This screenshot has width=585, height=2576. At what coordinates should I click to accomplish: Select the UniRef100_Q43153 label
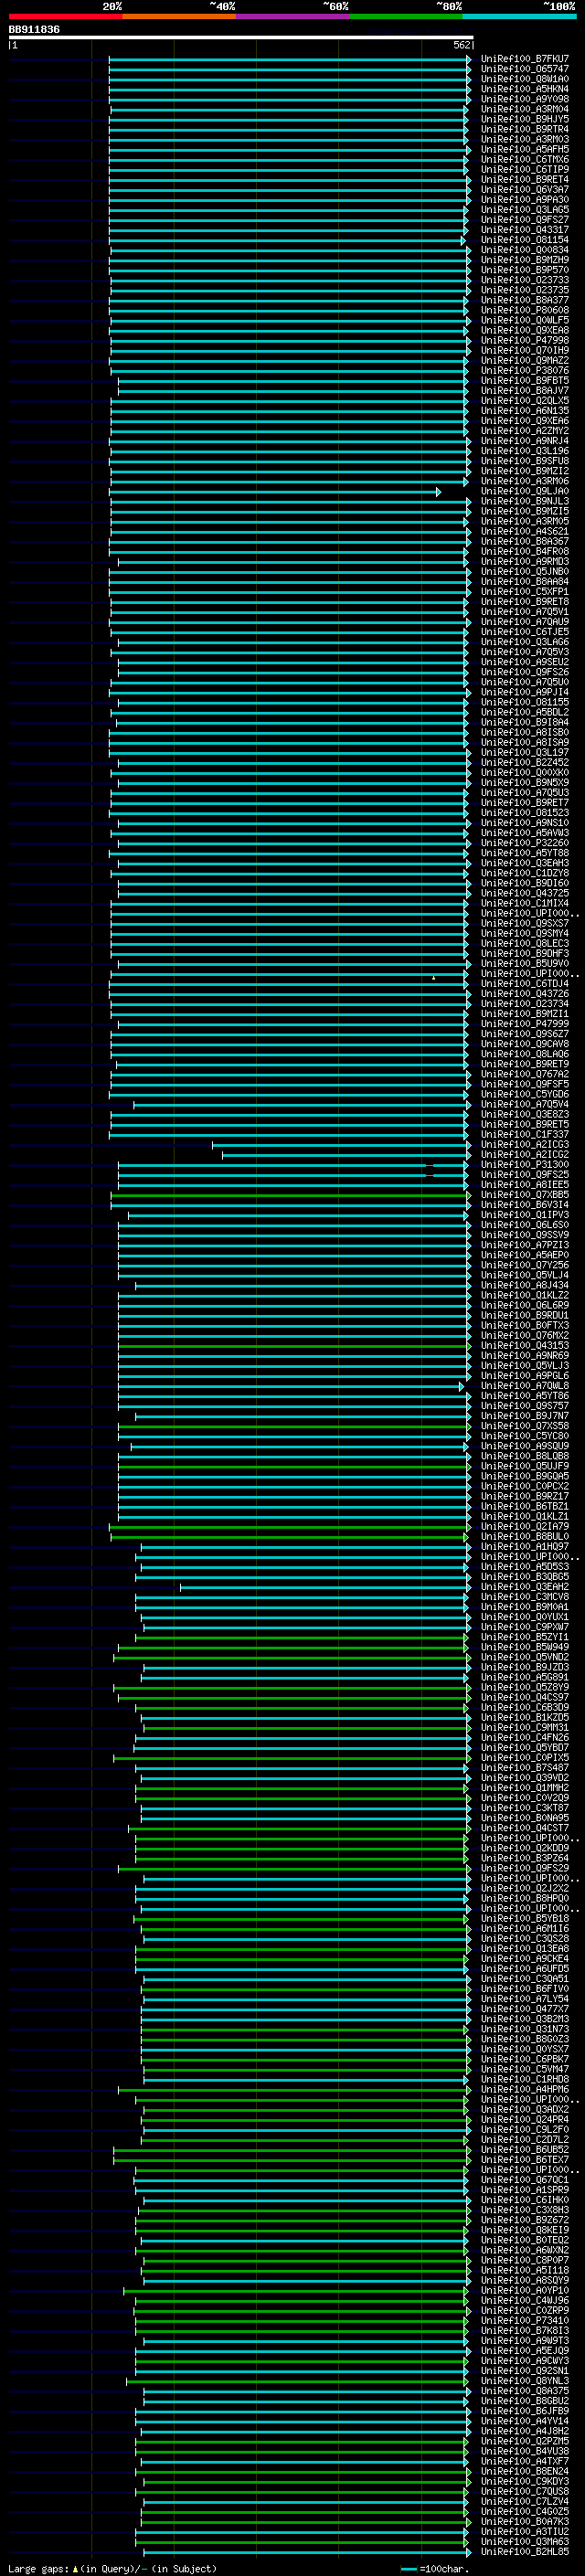pos(524,1346)
